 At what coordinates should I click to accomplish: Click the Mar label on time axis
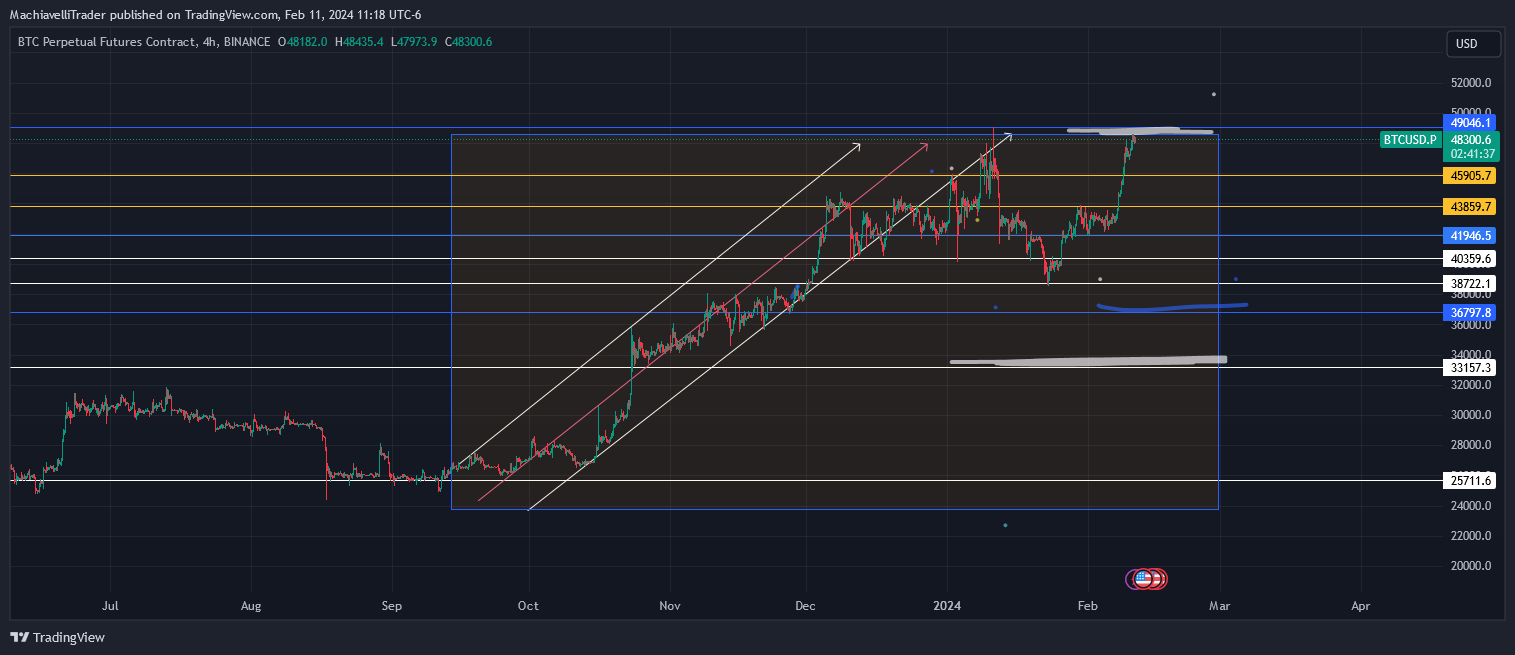click(x=1219, y=606)
